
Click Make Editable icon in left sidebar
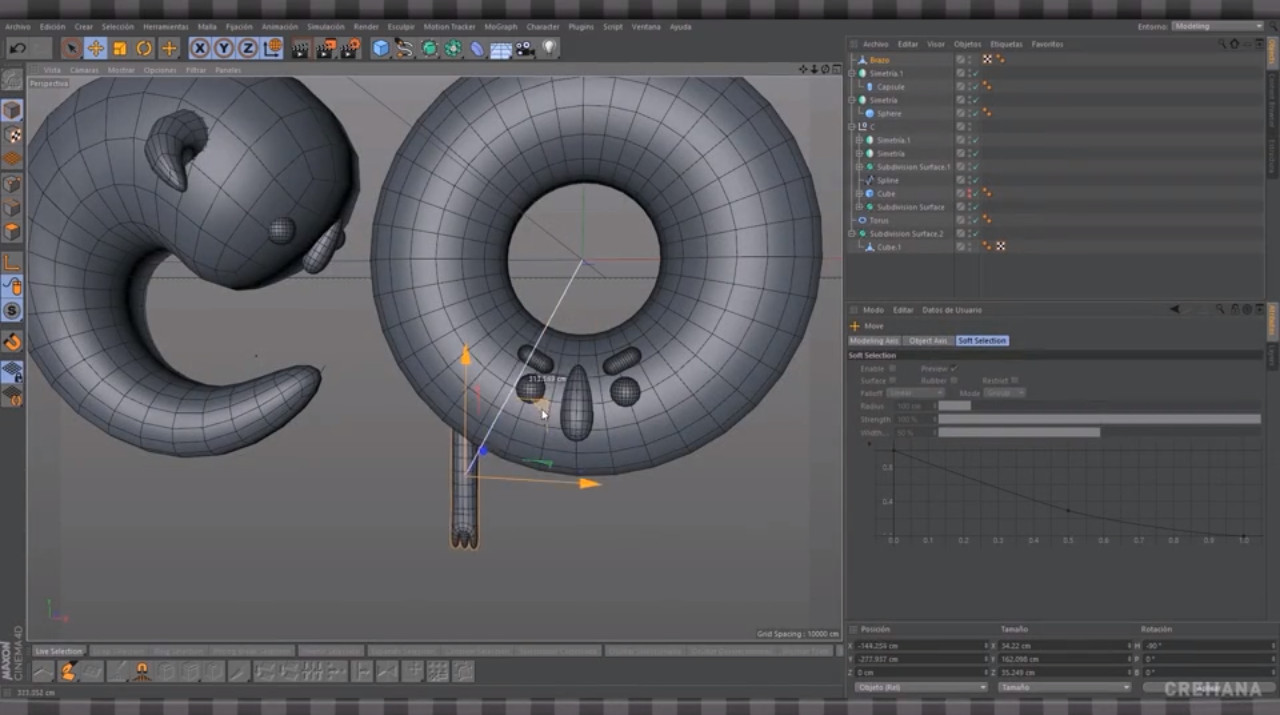point(12,79)
